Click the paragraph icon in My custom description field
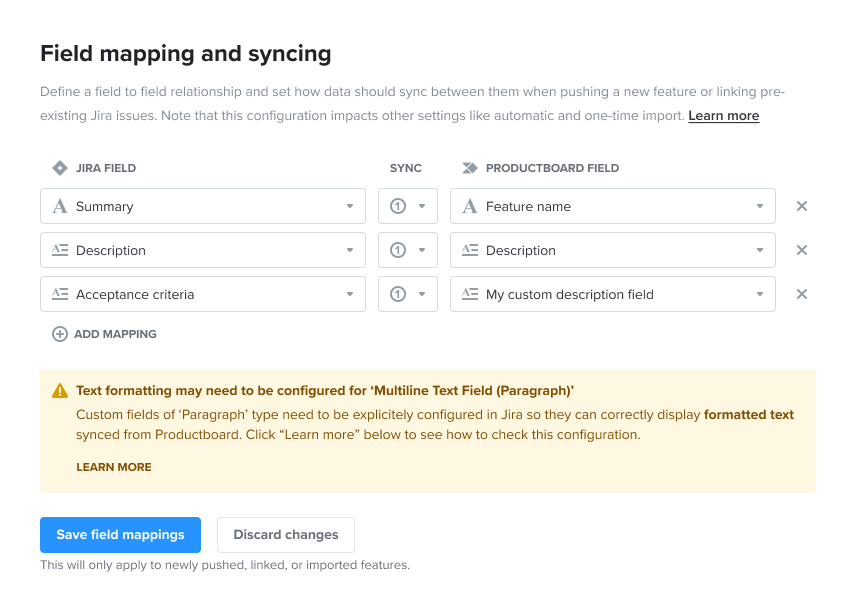The width and height of the screenshot is (856, 613). [x=469, y=294]
